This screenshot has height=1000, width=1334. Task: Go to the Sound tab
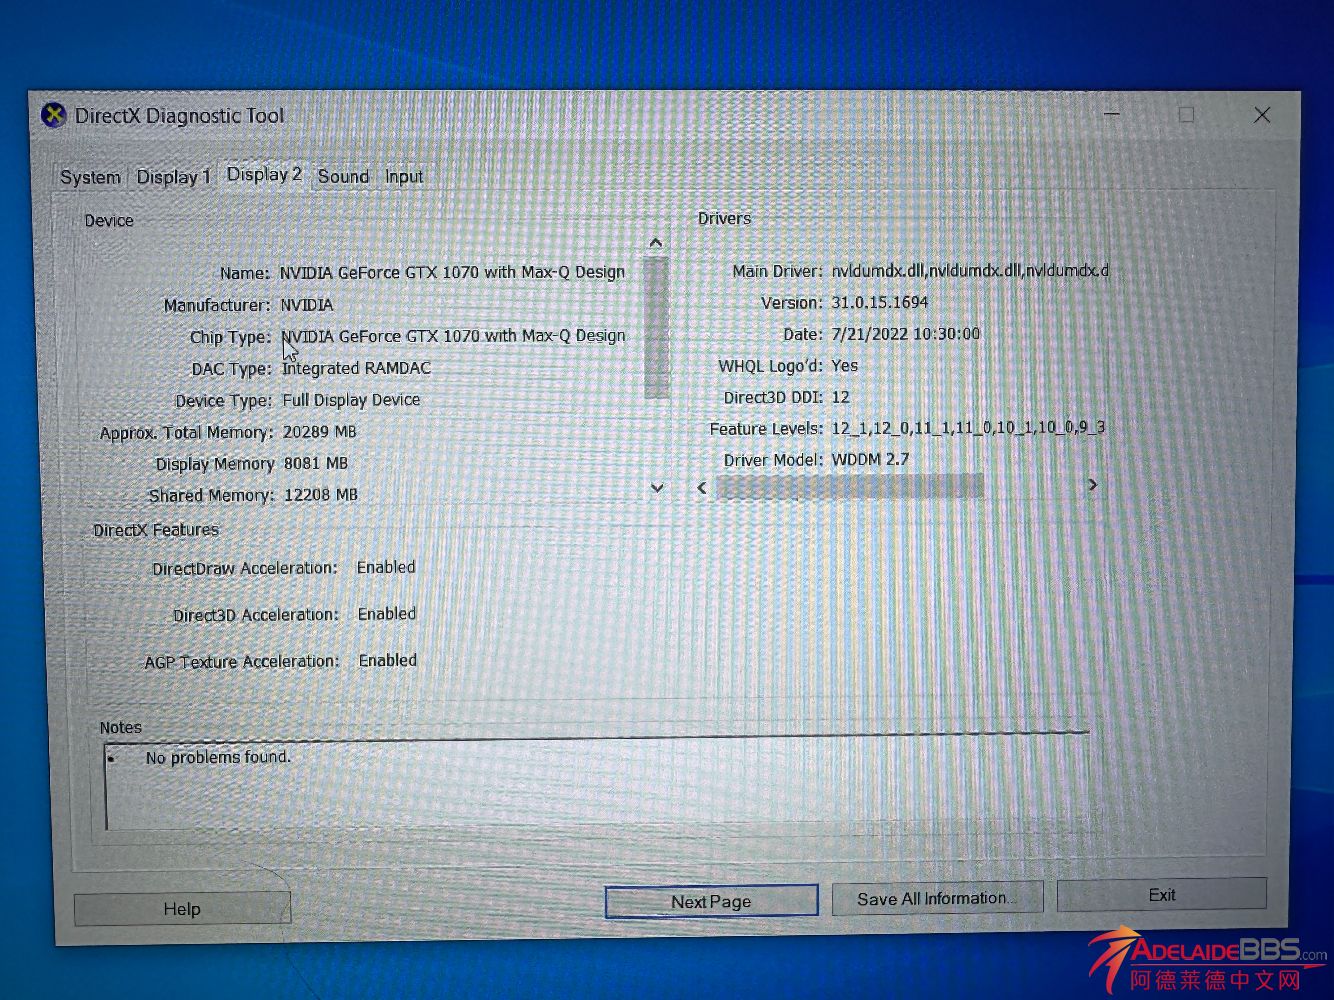(343, 176)
